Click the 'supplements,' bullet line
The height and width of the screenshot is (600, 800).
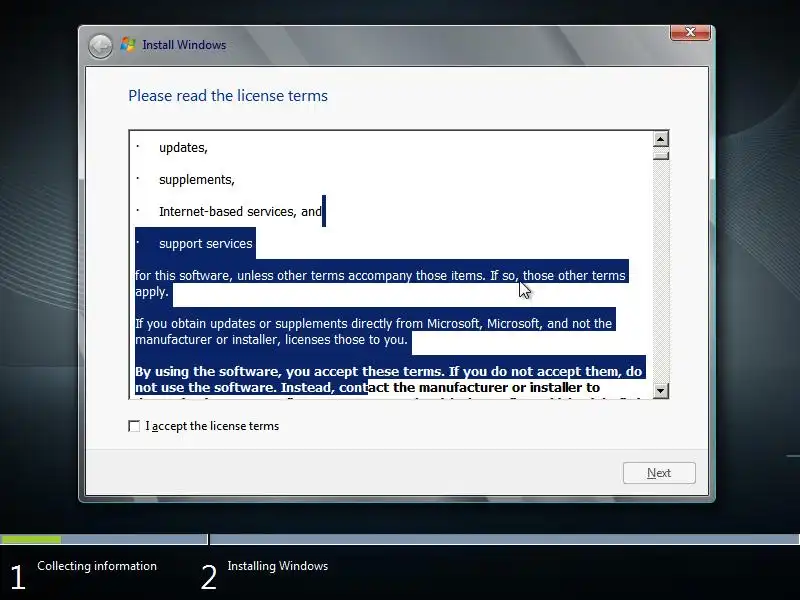click(196, 180)
